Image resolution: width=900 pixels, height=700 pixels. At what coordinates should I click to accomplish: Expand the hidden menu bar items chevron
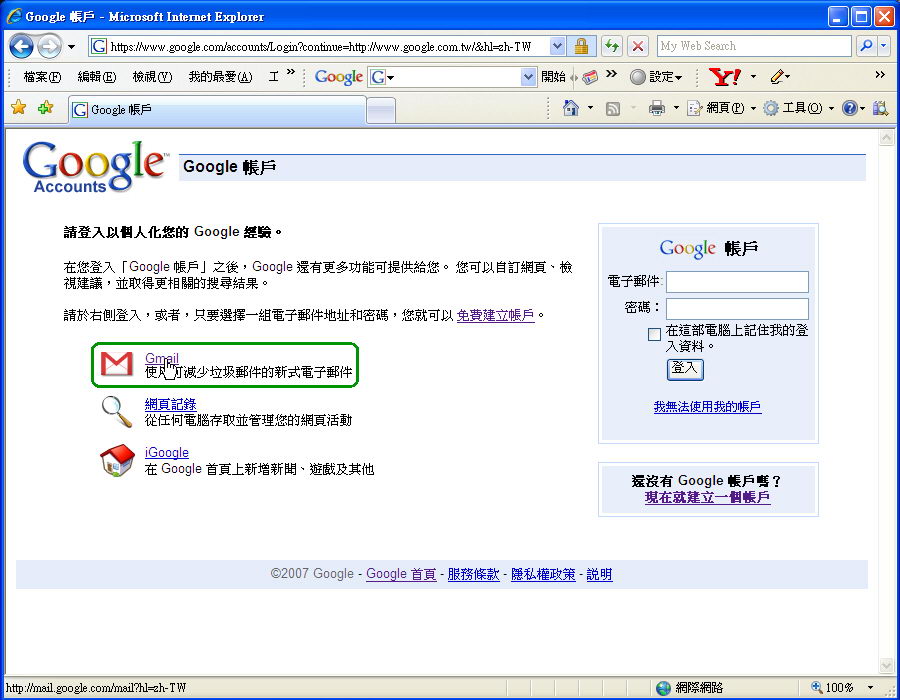click(290, 72)
